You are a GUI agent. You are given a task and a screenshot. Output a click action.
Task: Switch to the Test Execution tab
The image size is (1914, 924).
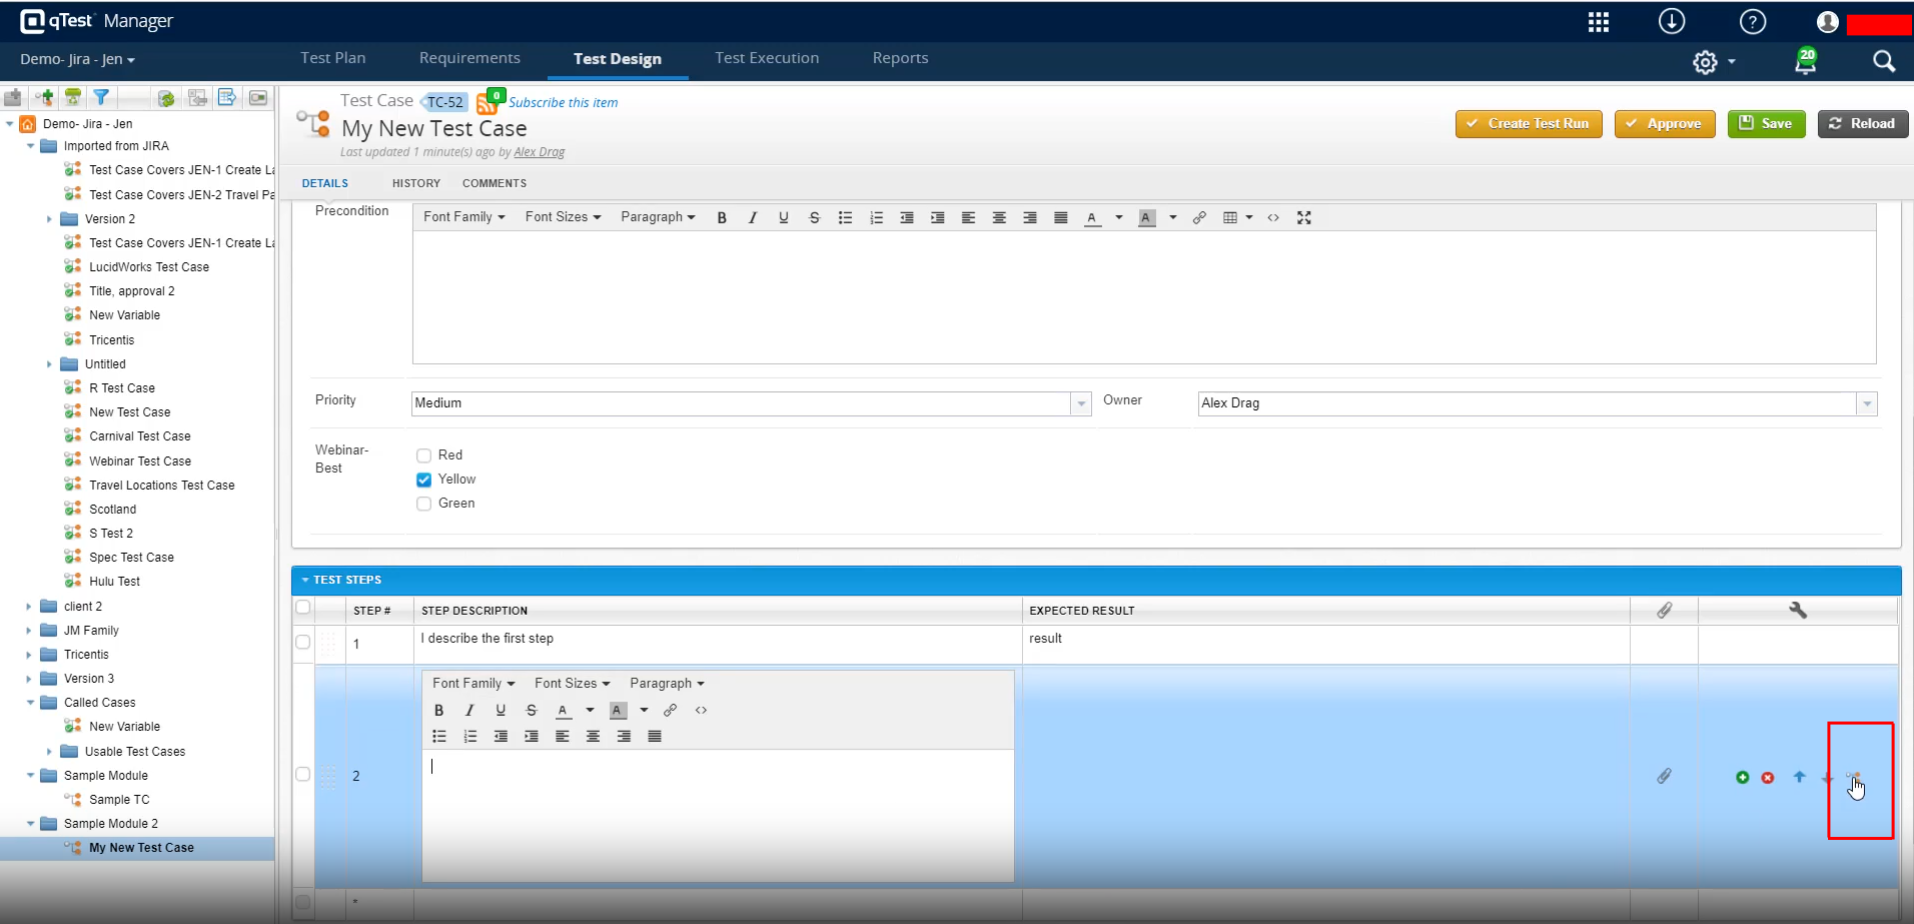click(x=766, y=58)
